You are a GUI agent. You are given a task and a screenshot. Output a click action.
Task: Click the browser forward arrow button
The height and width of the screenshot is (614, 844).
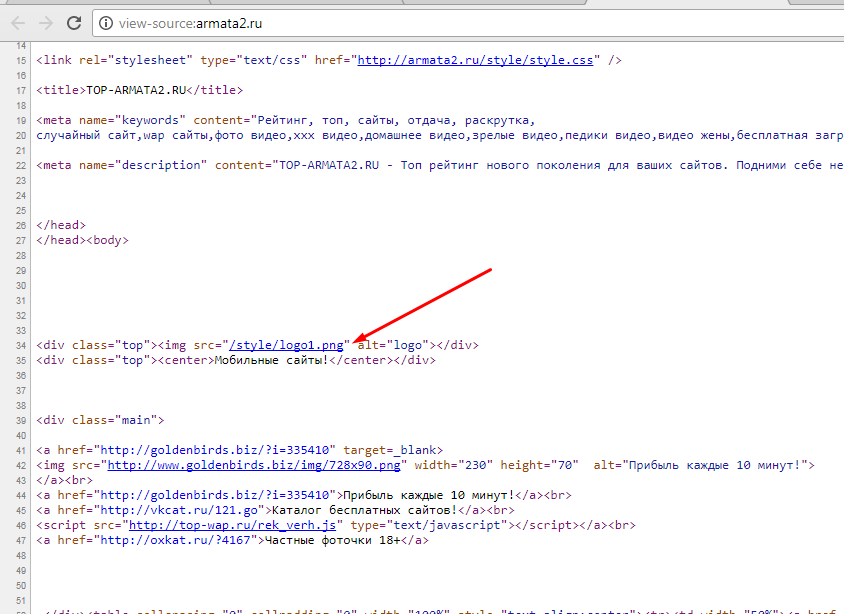[x=46, y=21]
